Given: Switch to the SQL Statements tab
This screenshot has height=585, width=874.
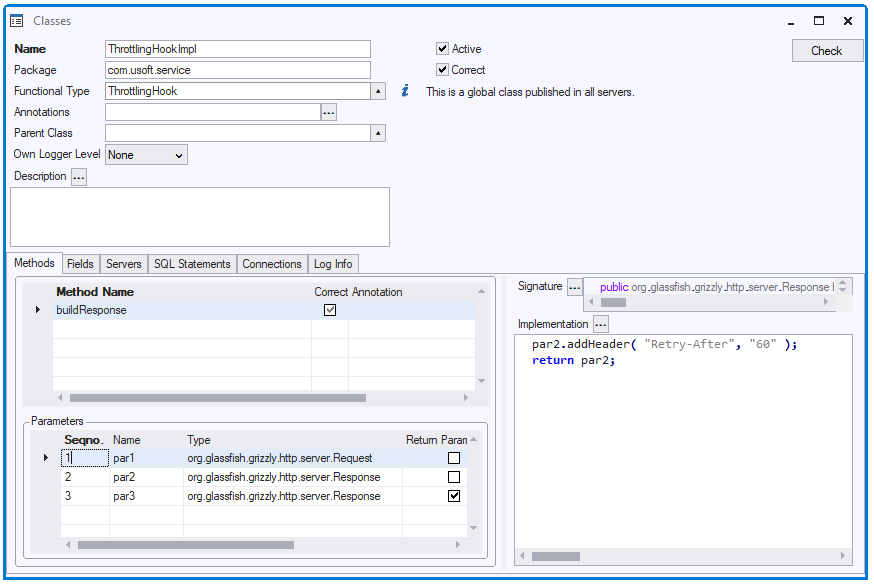Looking at the screenshot, I should [192, 264].
